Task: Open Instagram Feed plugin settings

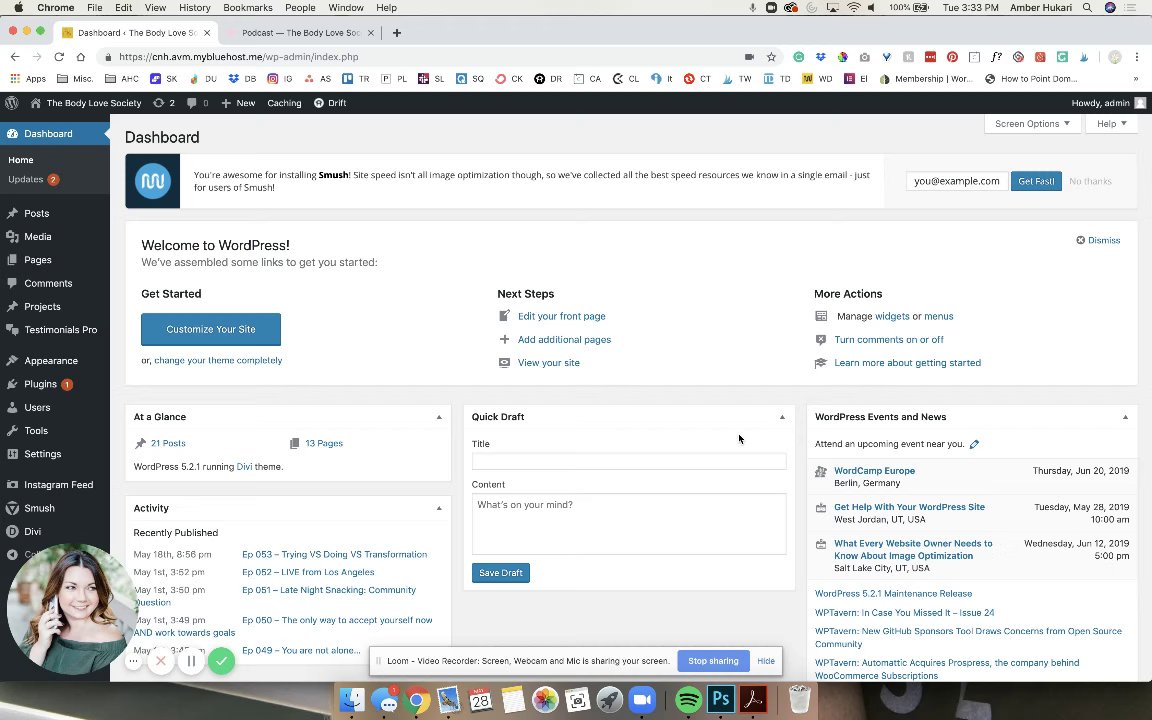Action: [x=58, y=485]
